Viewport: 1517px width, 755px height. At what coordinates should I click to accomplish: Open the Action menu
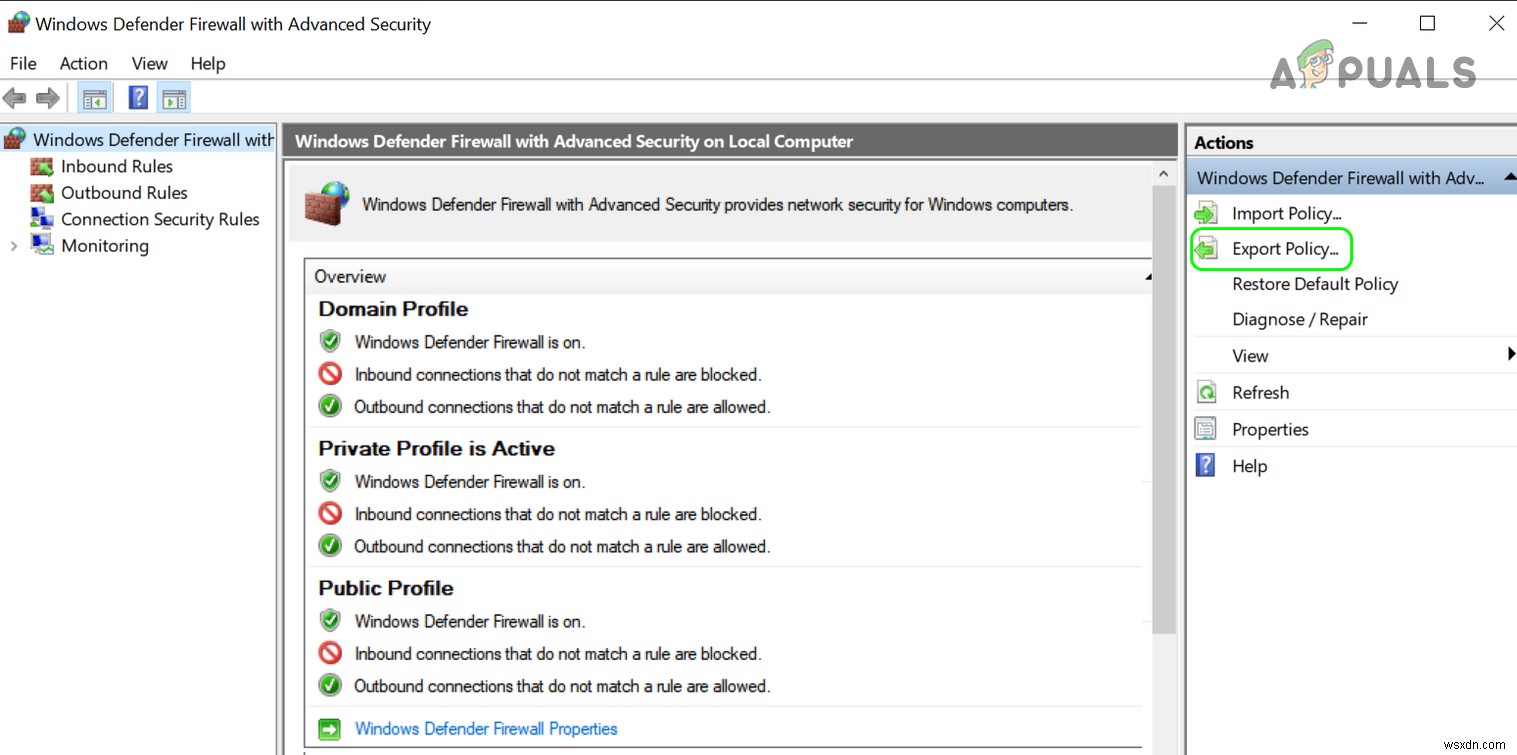click(83, 63)
